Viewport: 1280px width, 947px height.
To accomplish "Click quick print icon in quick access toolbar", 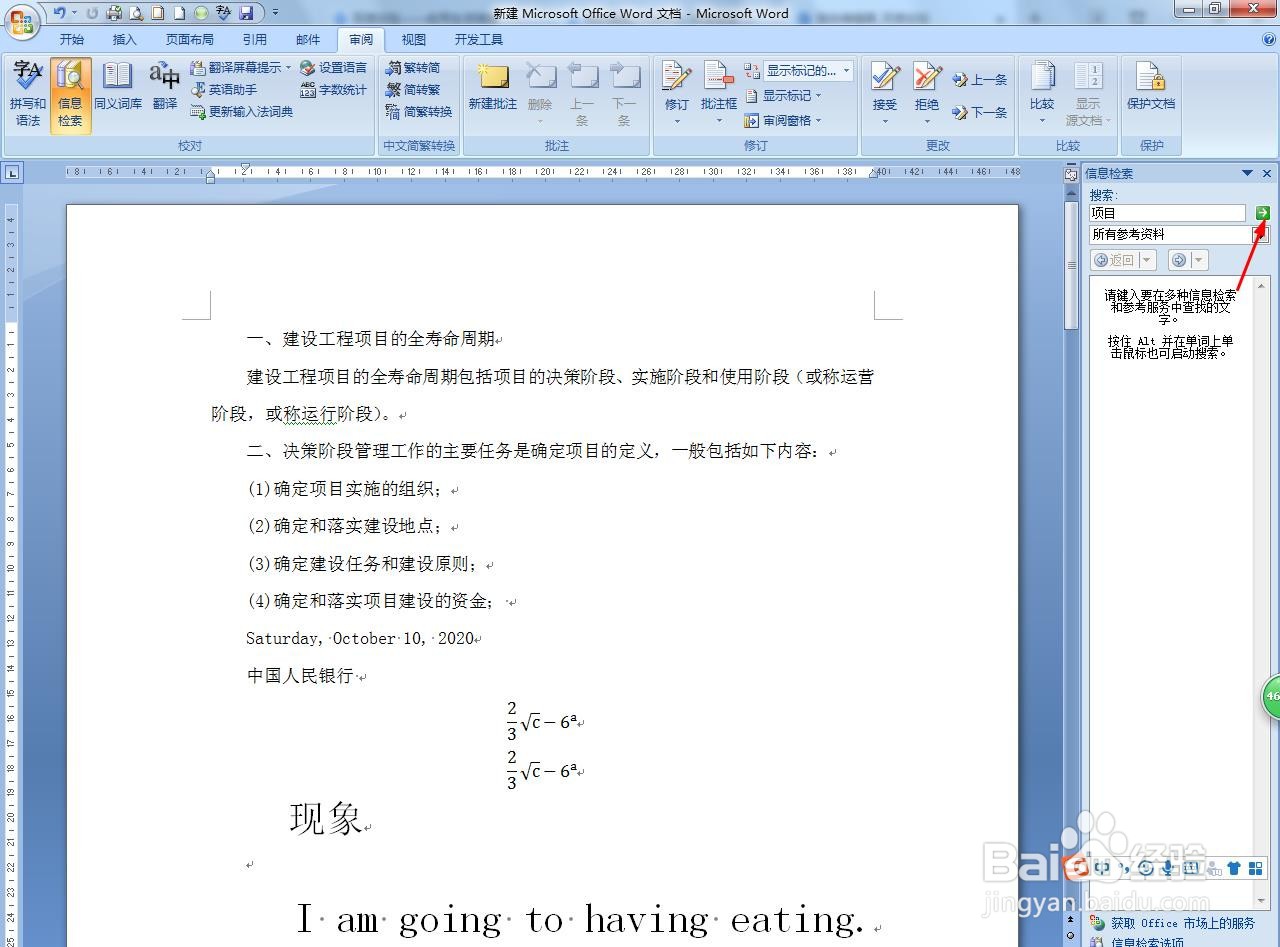I will (x=114, y=13).
